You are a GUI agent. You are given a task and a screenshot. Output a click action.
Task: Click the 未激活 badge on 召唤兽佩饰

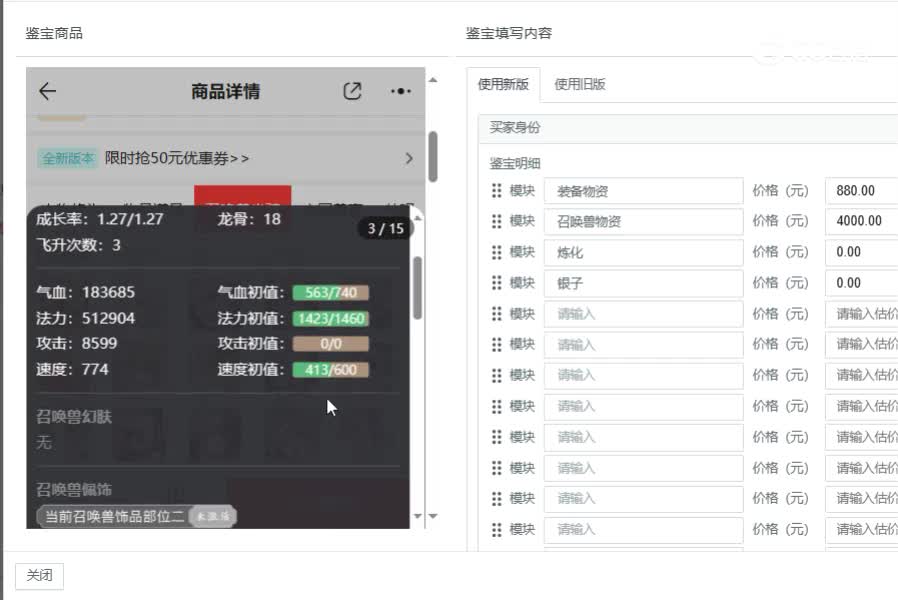coord(211,516)
